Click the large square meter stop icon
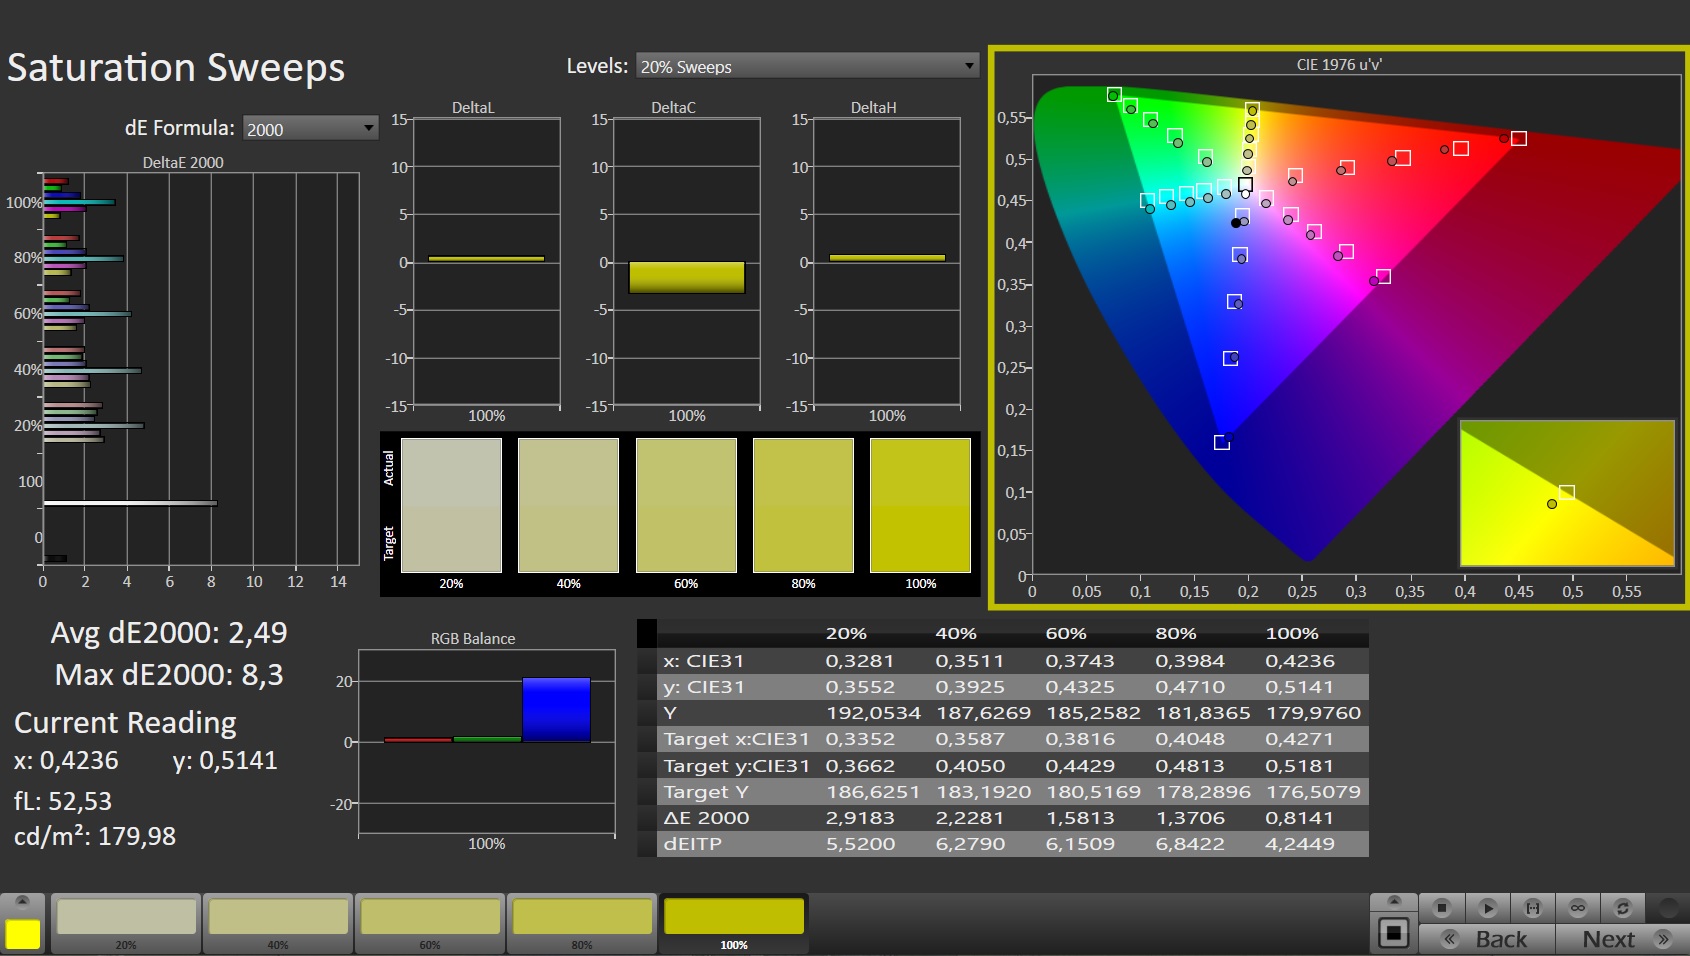Image resolution: width=1690 pixels, height=956 pixels. pyautogui.click(x=1393, y=934)
